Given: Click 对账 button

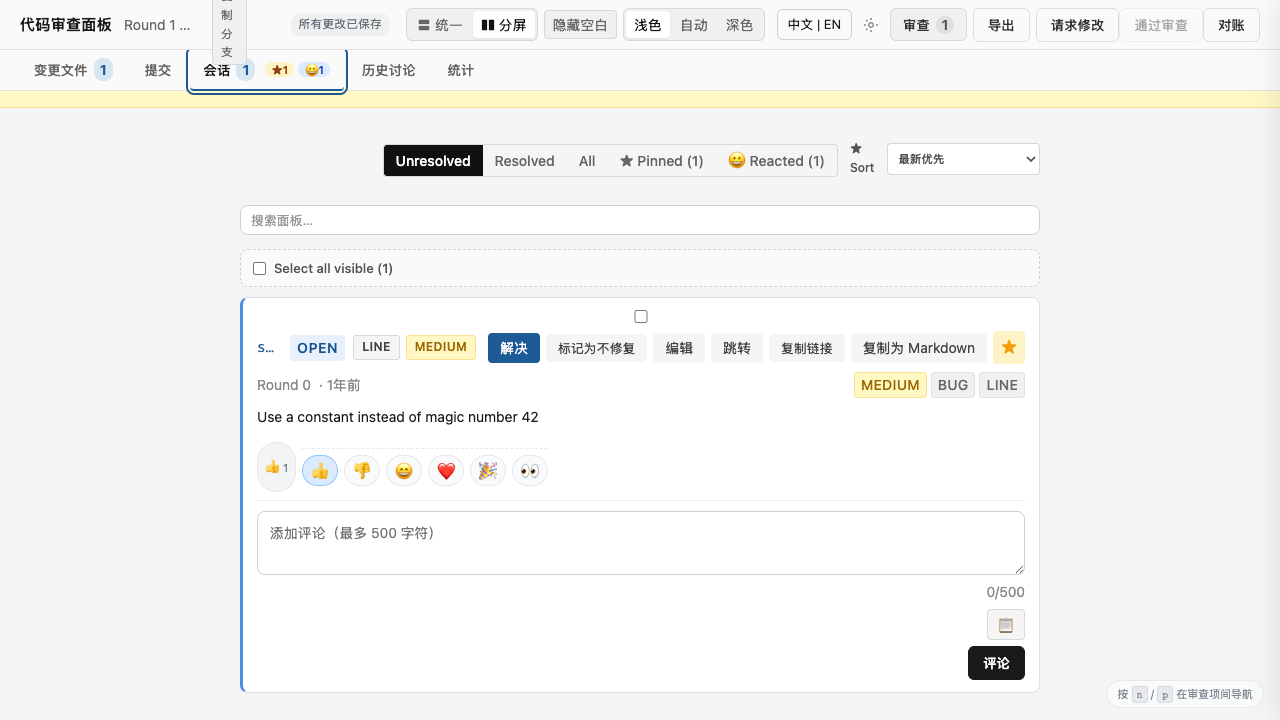Looking at the screenshot, I should (x=1231, y=25).
